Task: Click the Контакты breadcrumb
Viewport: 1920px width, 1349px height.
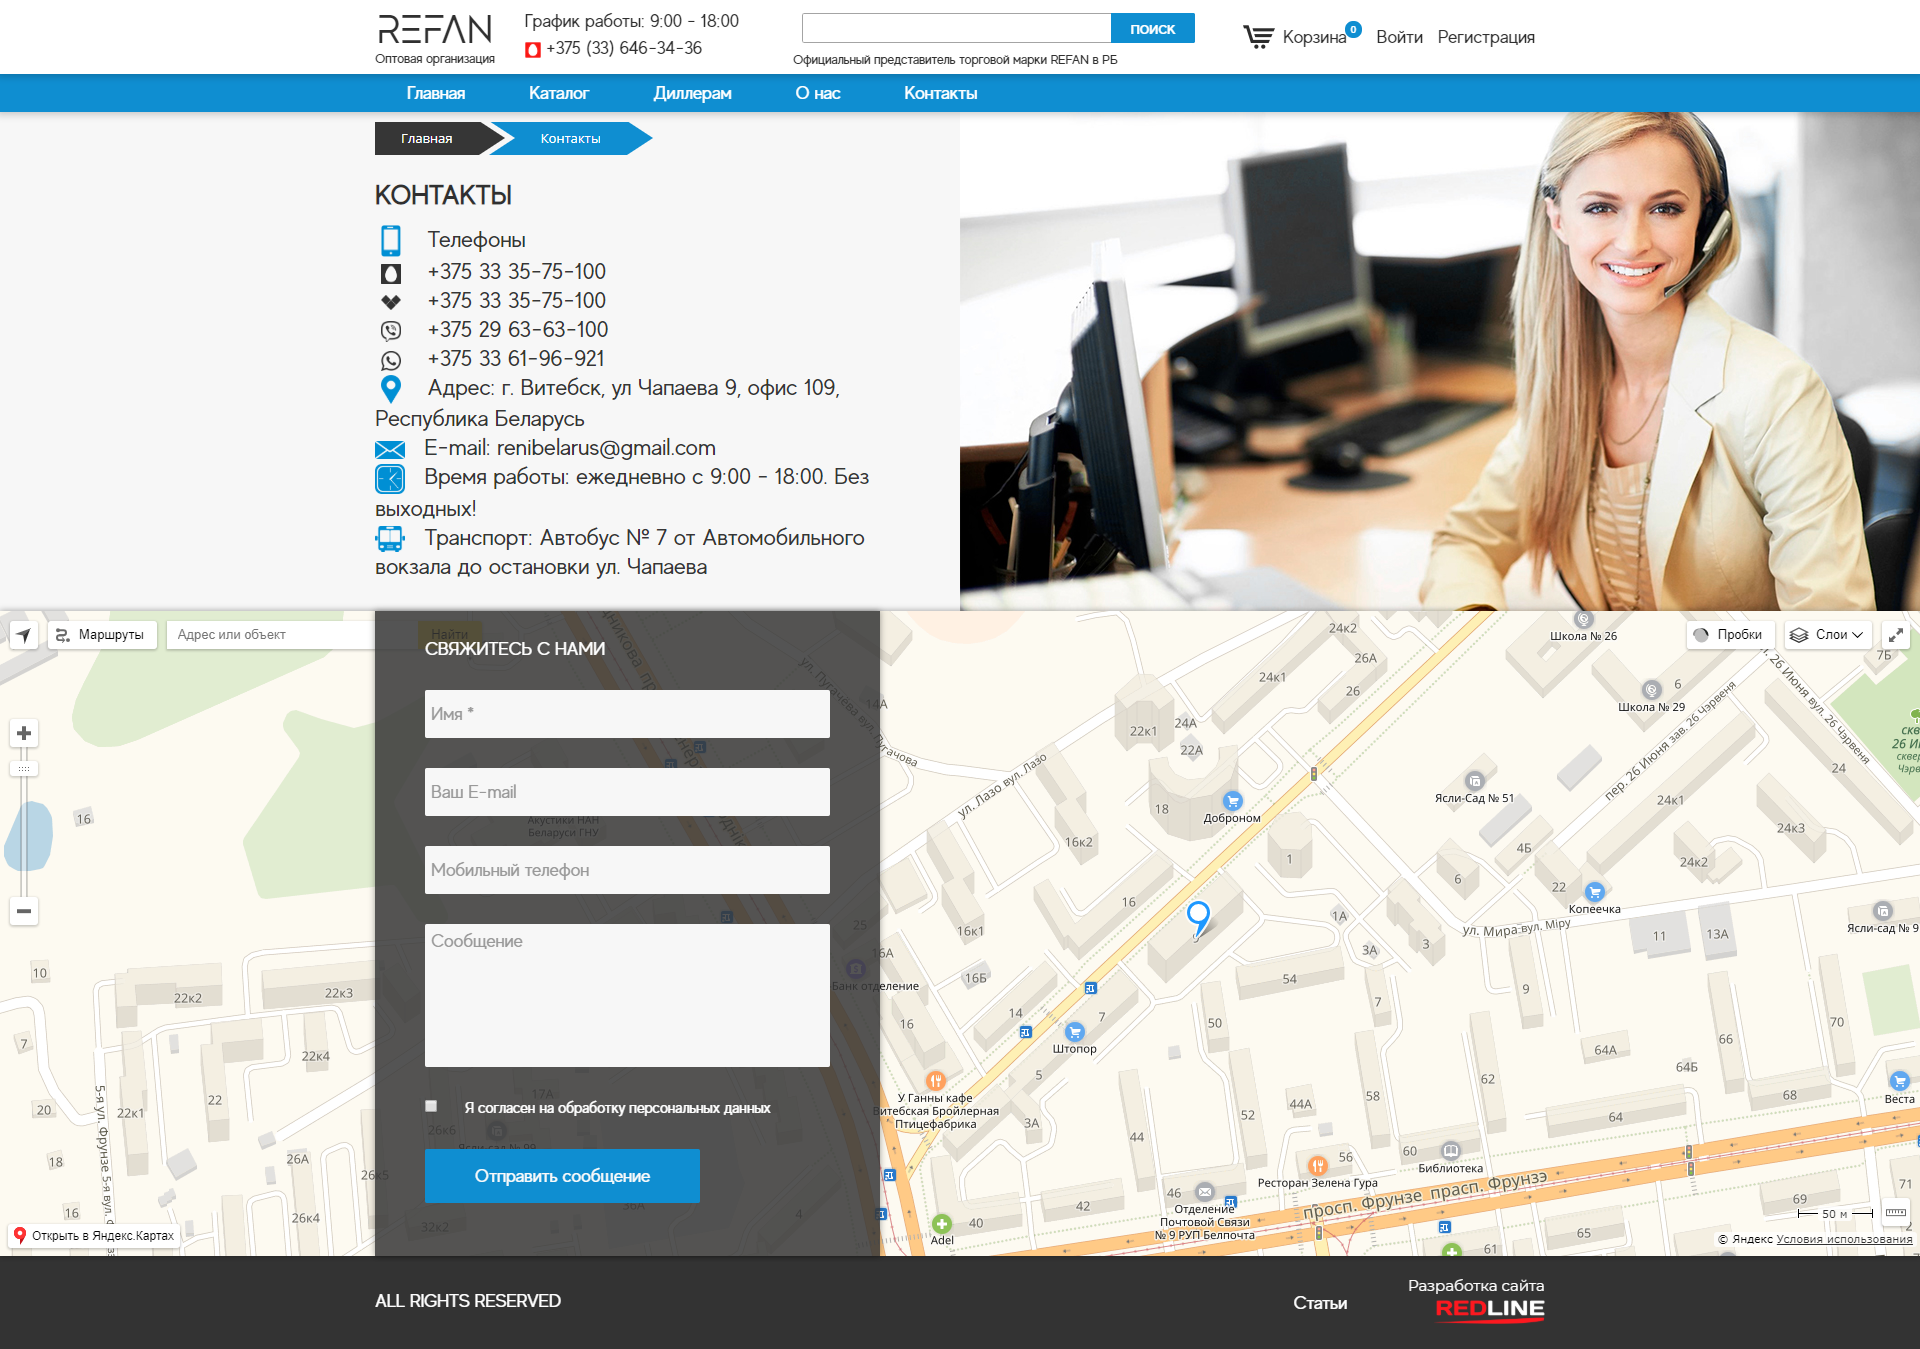Action: (571, 139)
